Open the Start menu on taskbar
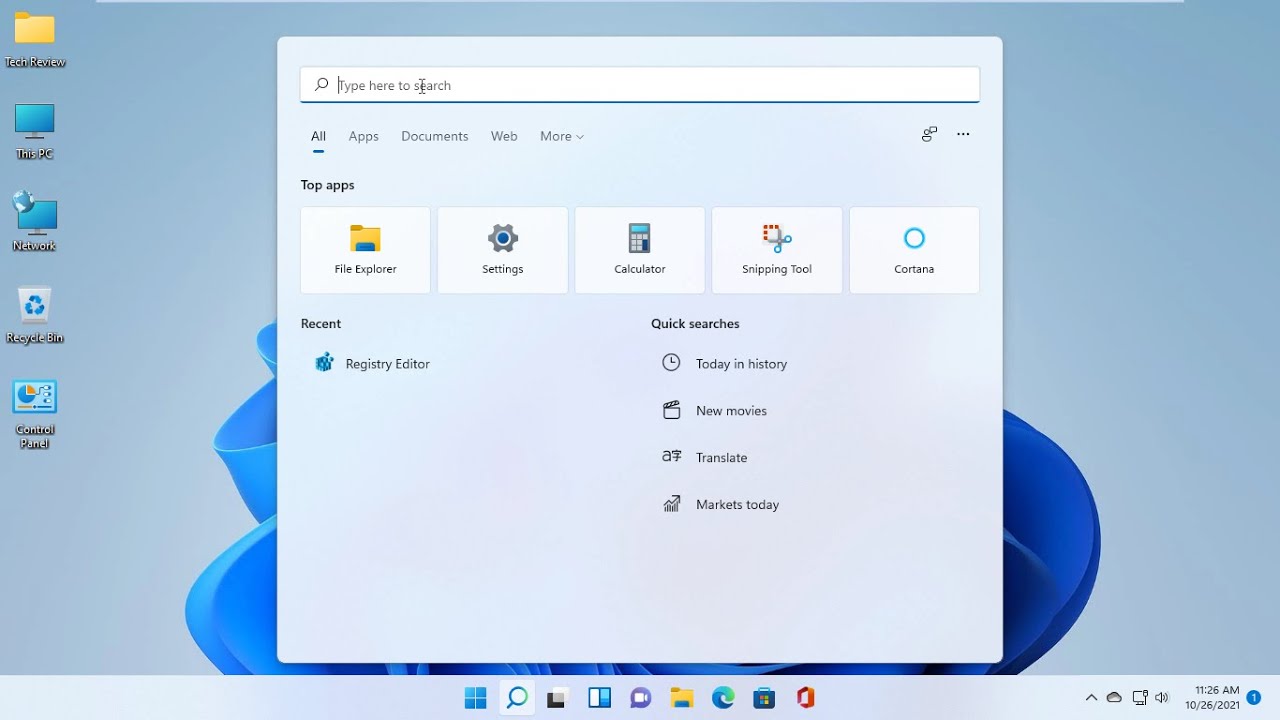This screenshot has height=720, width=1280. (475, 698)
